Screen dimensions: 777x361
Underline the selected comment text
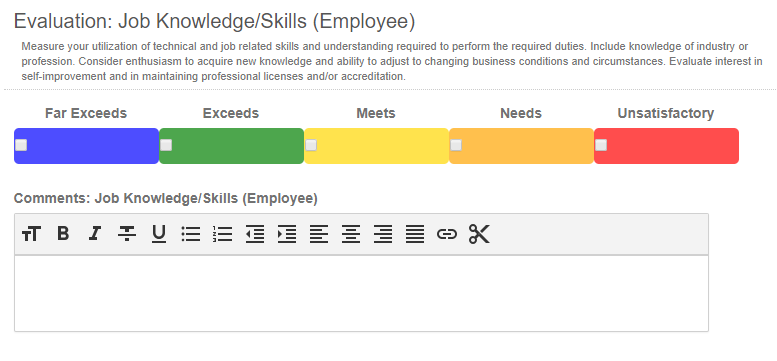click(159, 234)
